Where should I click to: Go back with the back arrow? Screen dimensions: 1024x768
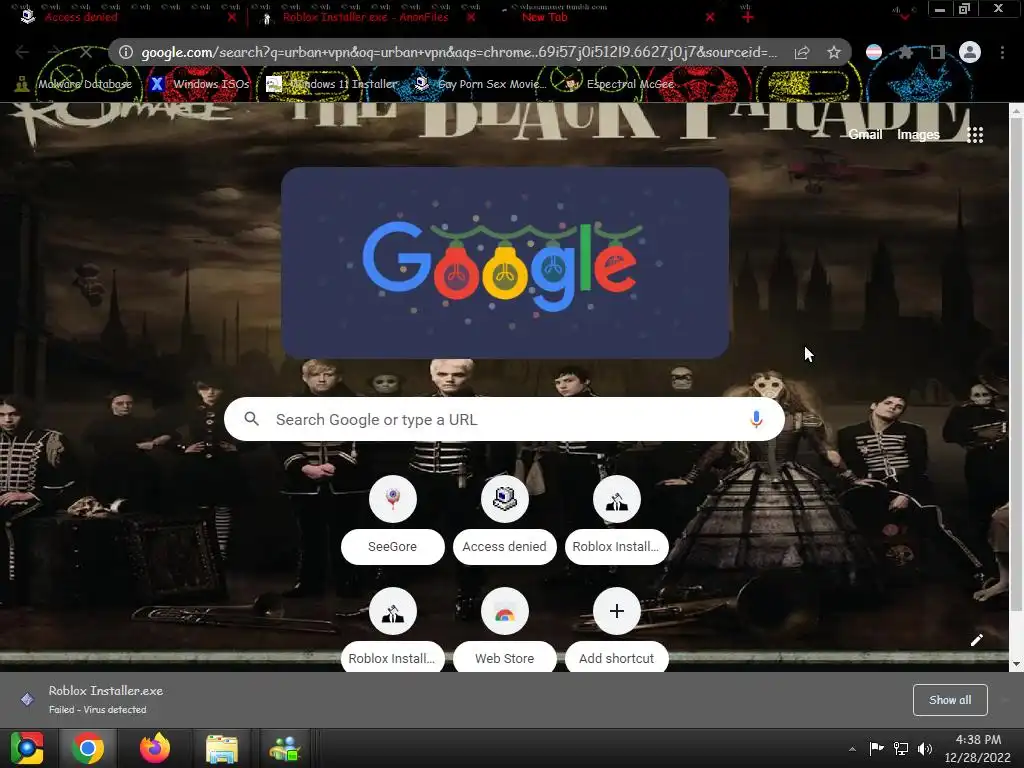pos(22,52)
